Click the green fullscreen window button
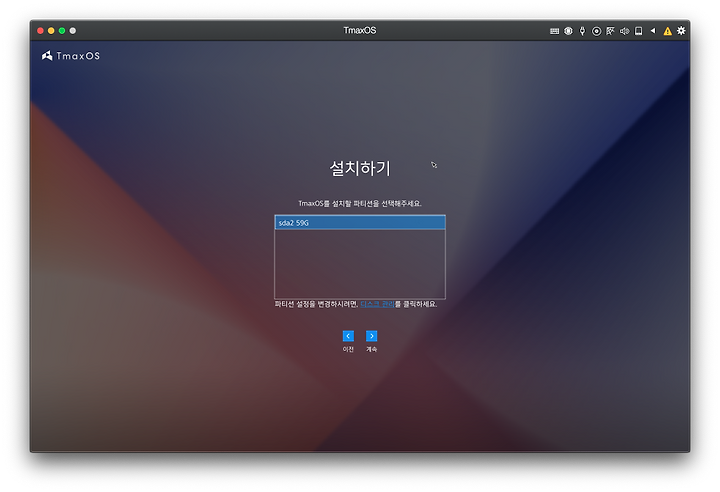The height and width of the screenshot is (492, 720). [x=62, y=31]
